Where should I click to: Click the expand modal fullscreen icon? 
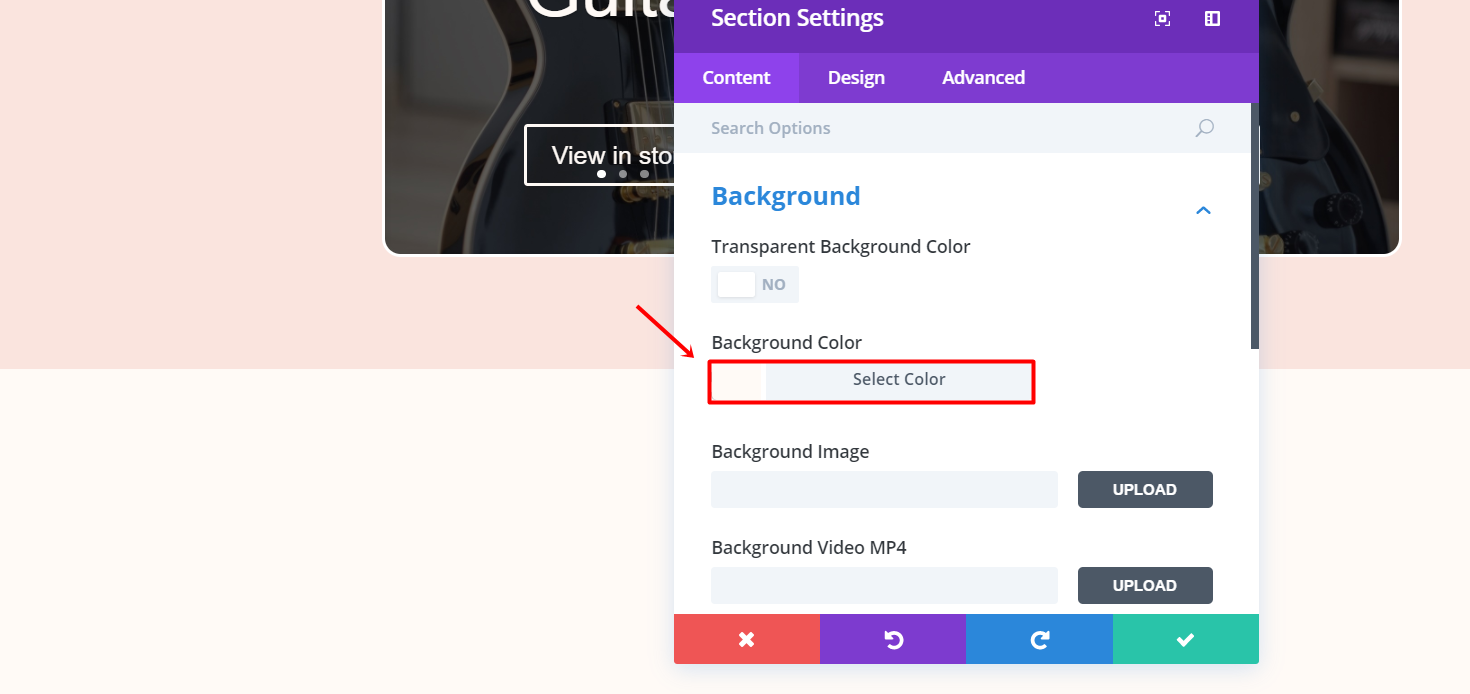point(1162,19)
